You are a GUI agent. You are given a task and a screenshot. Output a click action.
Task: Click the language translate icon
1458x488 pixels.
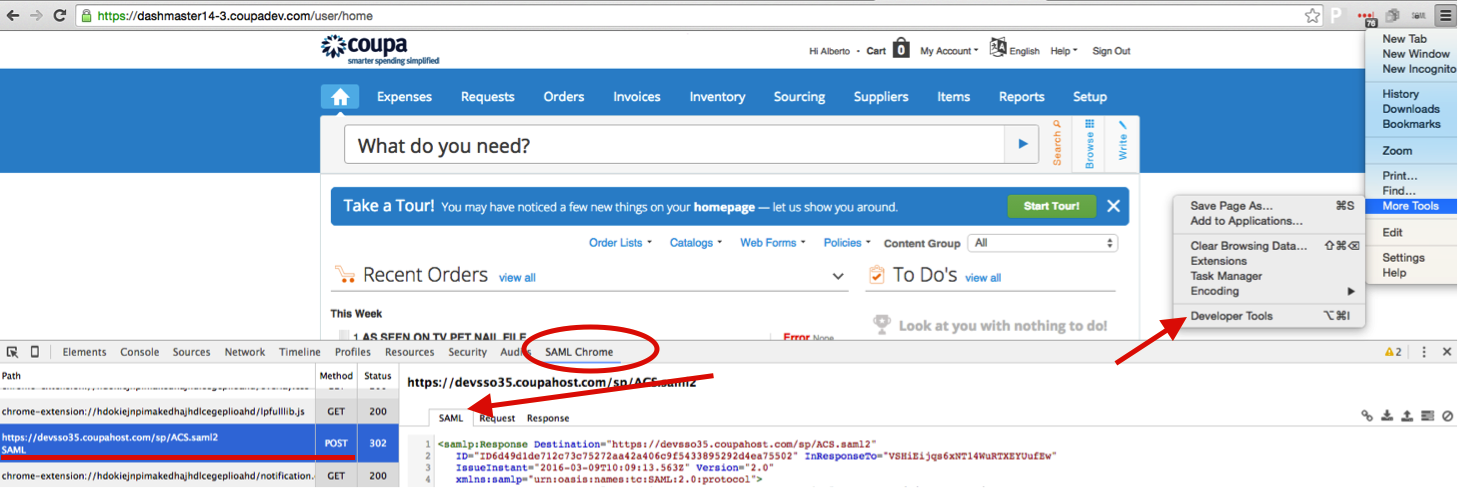coord(997,48)
